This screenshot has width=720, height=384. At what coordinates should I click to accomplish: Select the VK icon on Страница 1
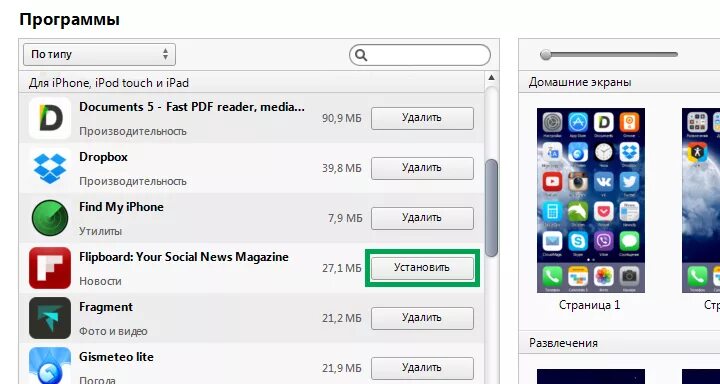pos(603,182)
